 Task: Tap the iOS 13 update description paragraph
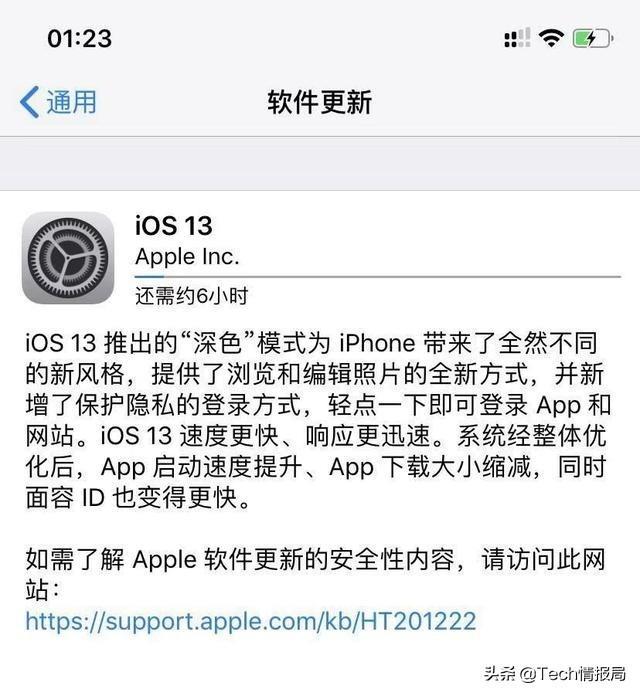(x=318, y=420)
